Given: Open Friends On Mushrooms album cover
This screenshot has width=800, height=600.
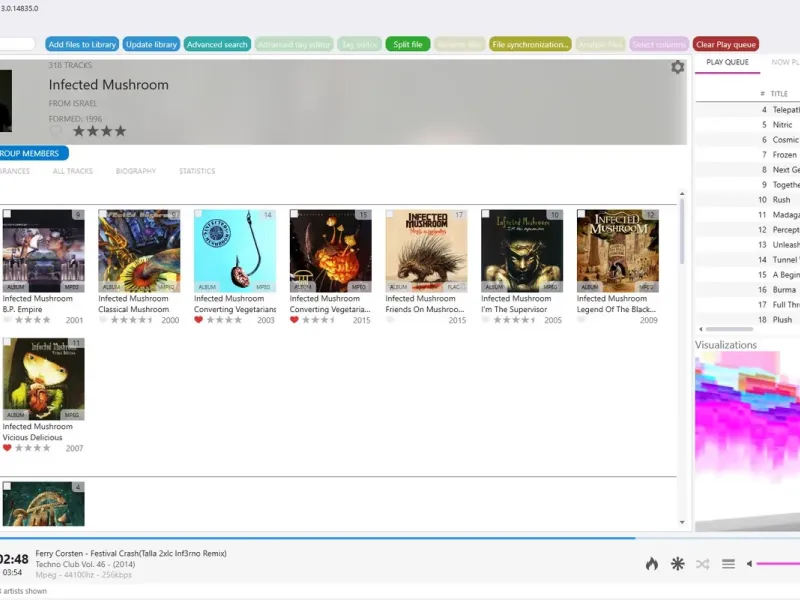Looking at the screenshot, I should [x=427, y=251].
